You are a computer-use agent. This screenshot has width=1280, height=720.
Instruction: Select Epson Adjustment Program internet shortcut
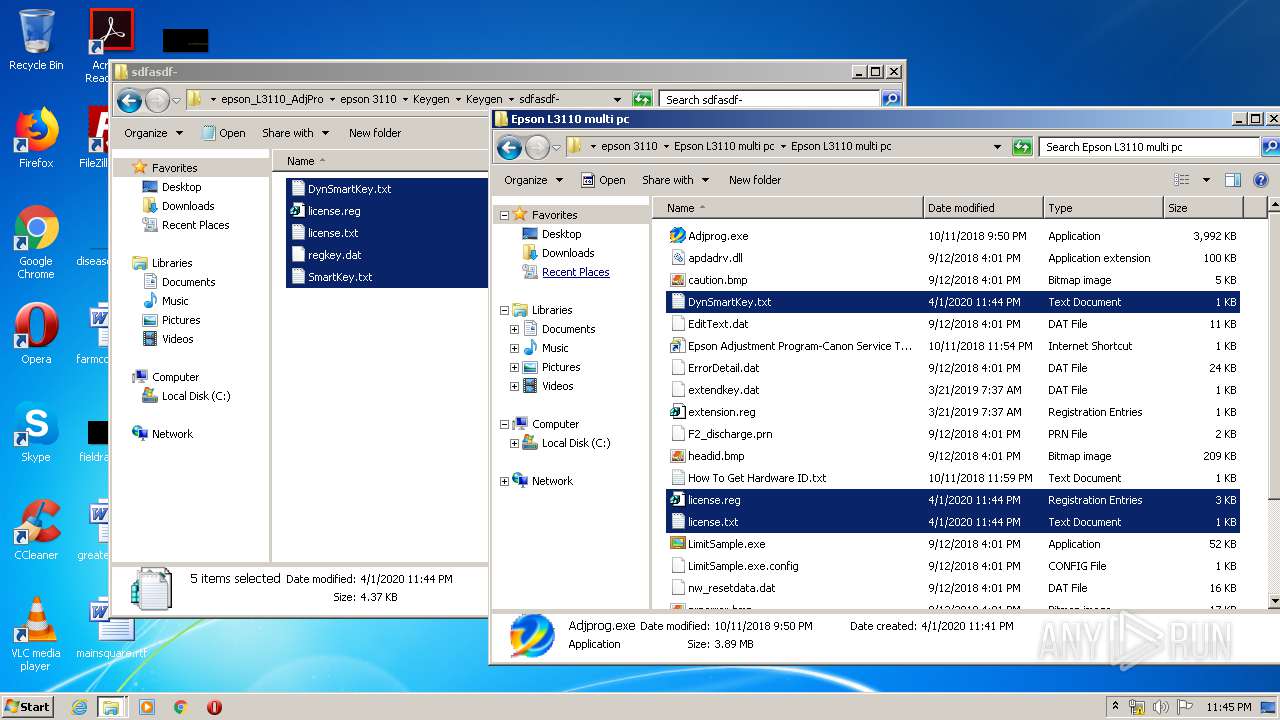pyautogui.click(x=799, y=346)
